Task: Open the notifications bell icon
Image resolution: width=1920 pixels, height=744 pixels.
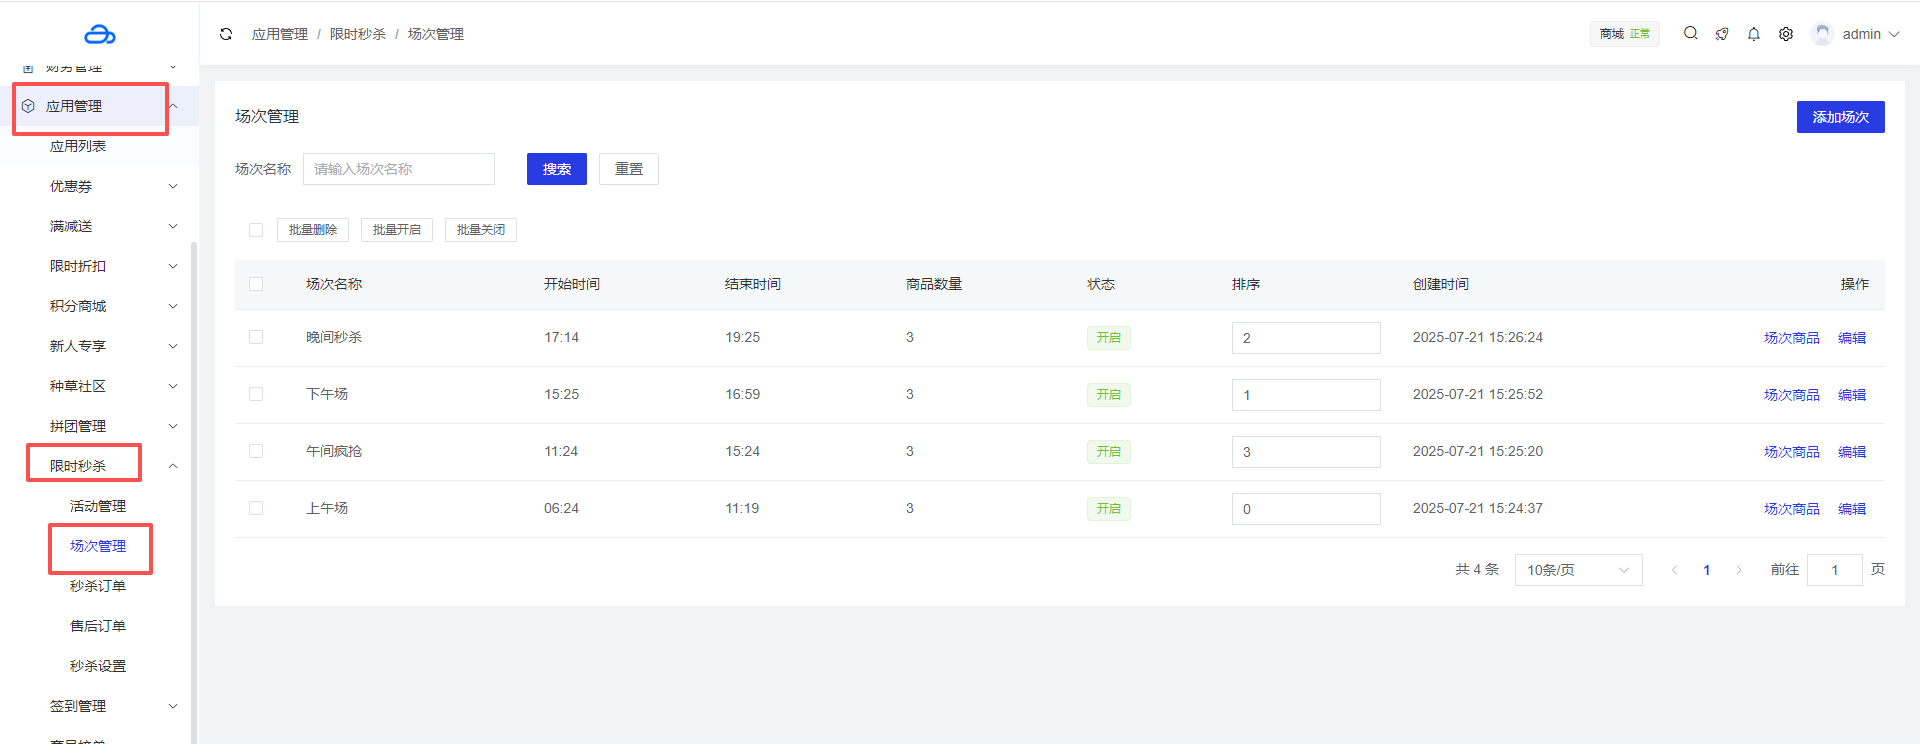Action: tap(1754, 34)
